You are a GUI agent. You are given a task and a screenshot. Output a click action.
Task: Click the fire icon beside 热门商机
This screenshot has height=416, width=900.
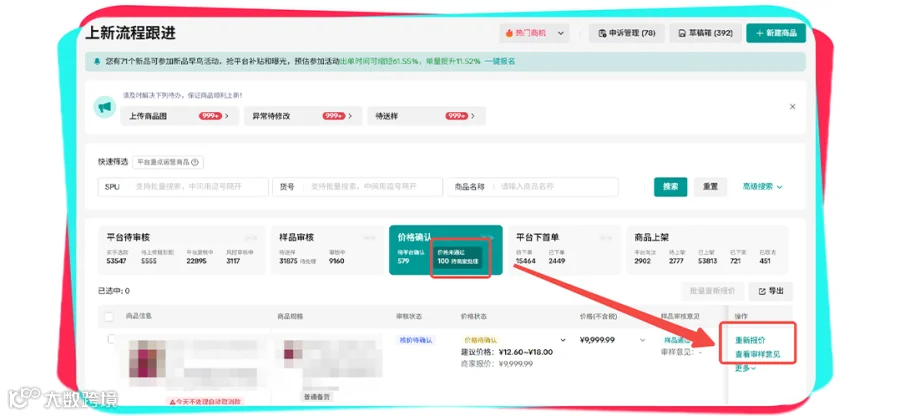(x=509, y=33)
